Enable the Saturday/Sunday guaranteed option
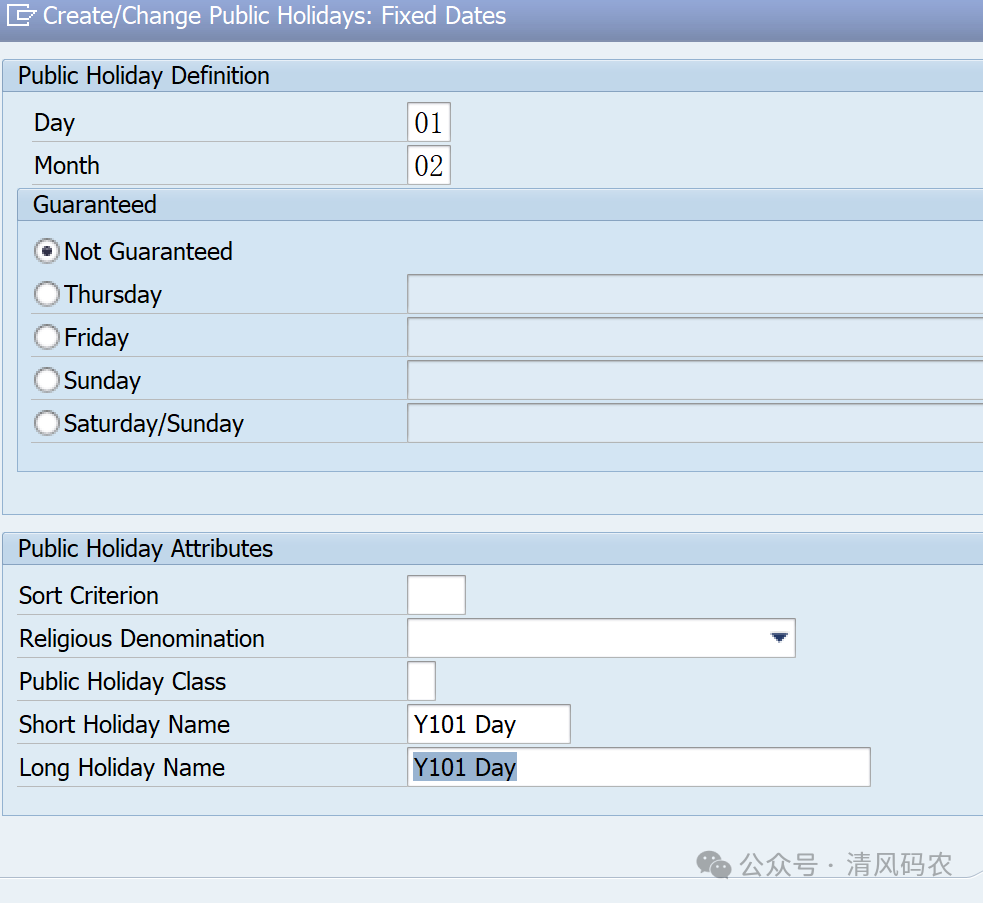 click(x=47, y=423)
